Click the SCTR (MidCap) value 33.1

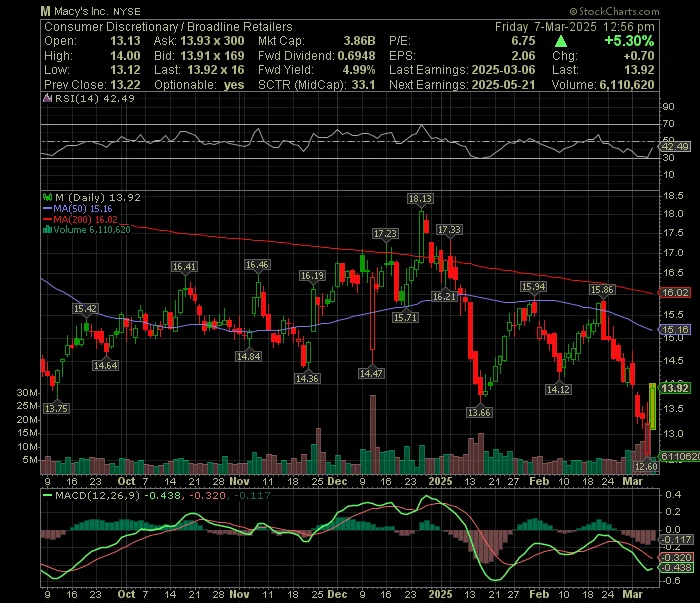click(363, 85)
